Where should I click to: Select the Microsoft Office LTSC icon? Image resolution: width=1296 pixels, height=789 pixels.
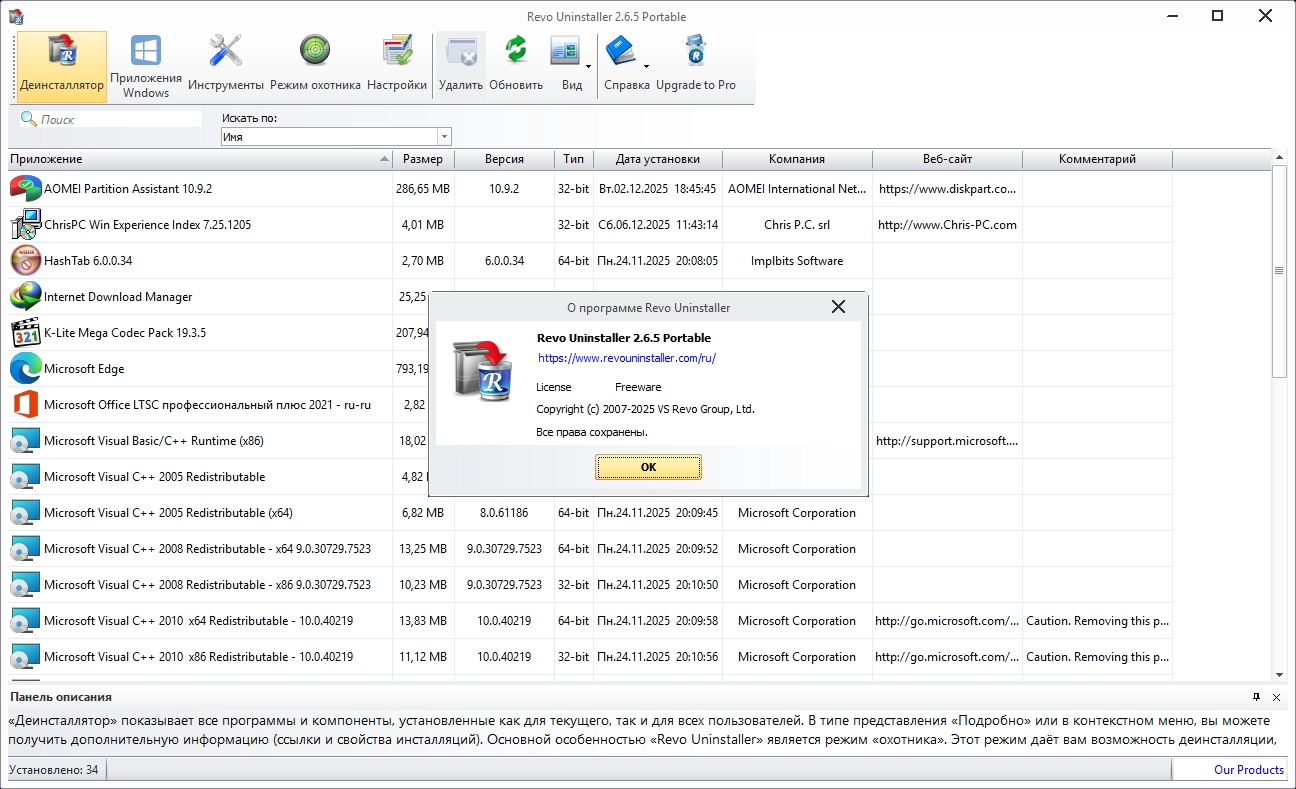point(25,404)
